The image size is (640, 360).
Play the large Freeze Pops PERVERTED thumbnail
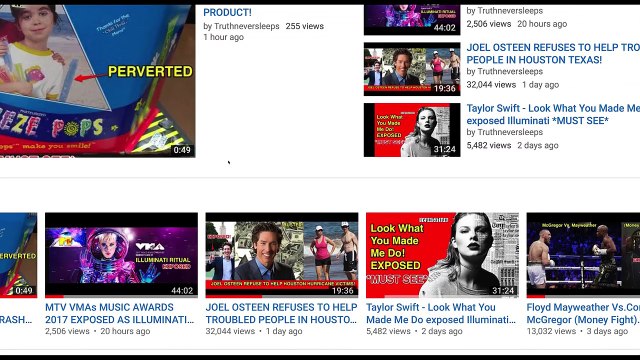(x=98, y=81)
